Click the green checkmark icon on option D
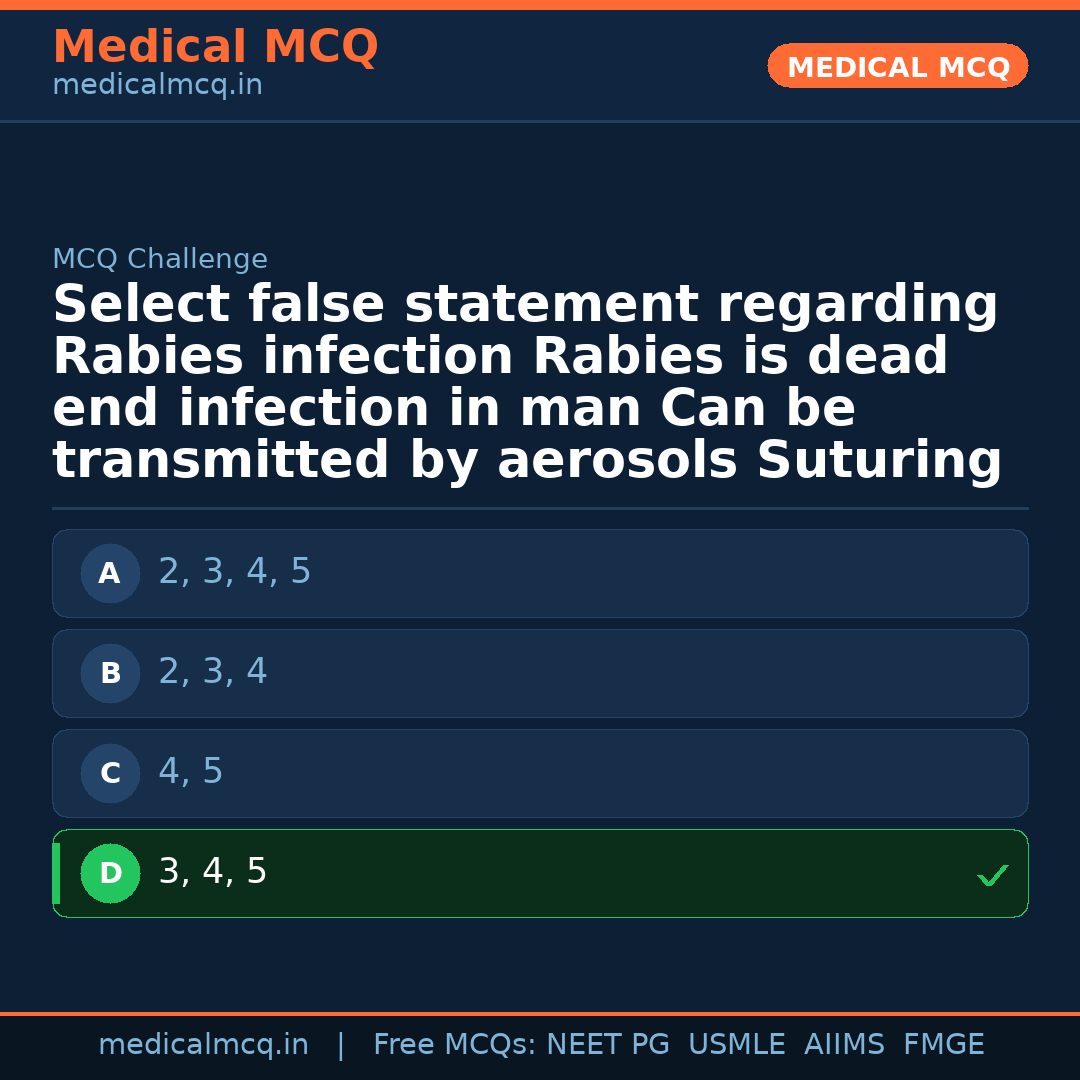The height and width of the screenshot is (1080, 1080). tap(992, 875)
